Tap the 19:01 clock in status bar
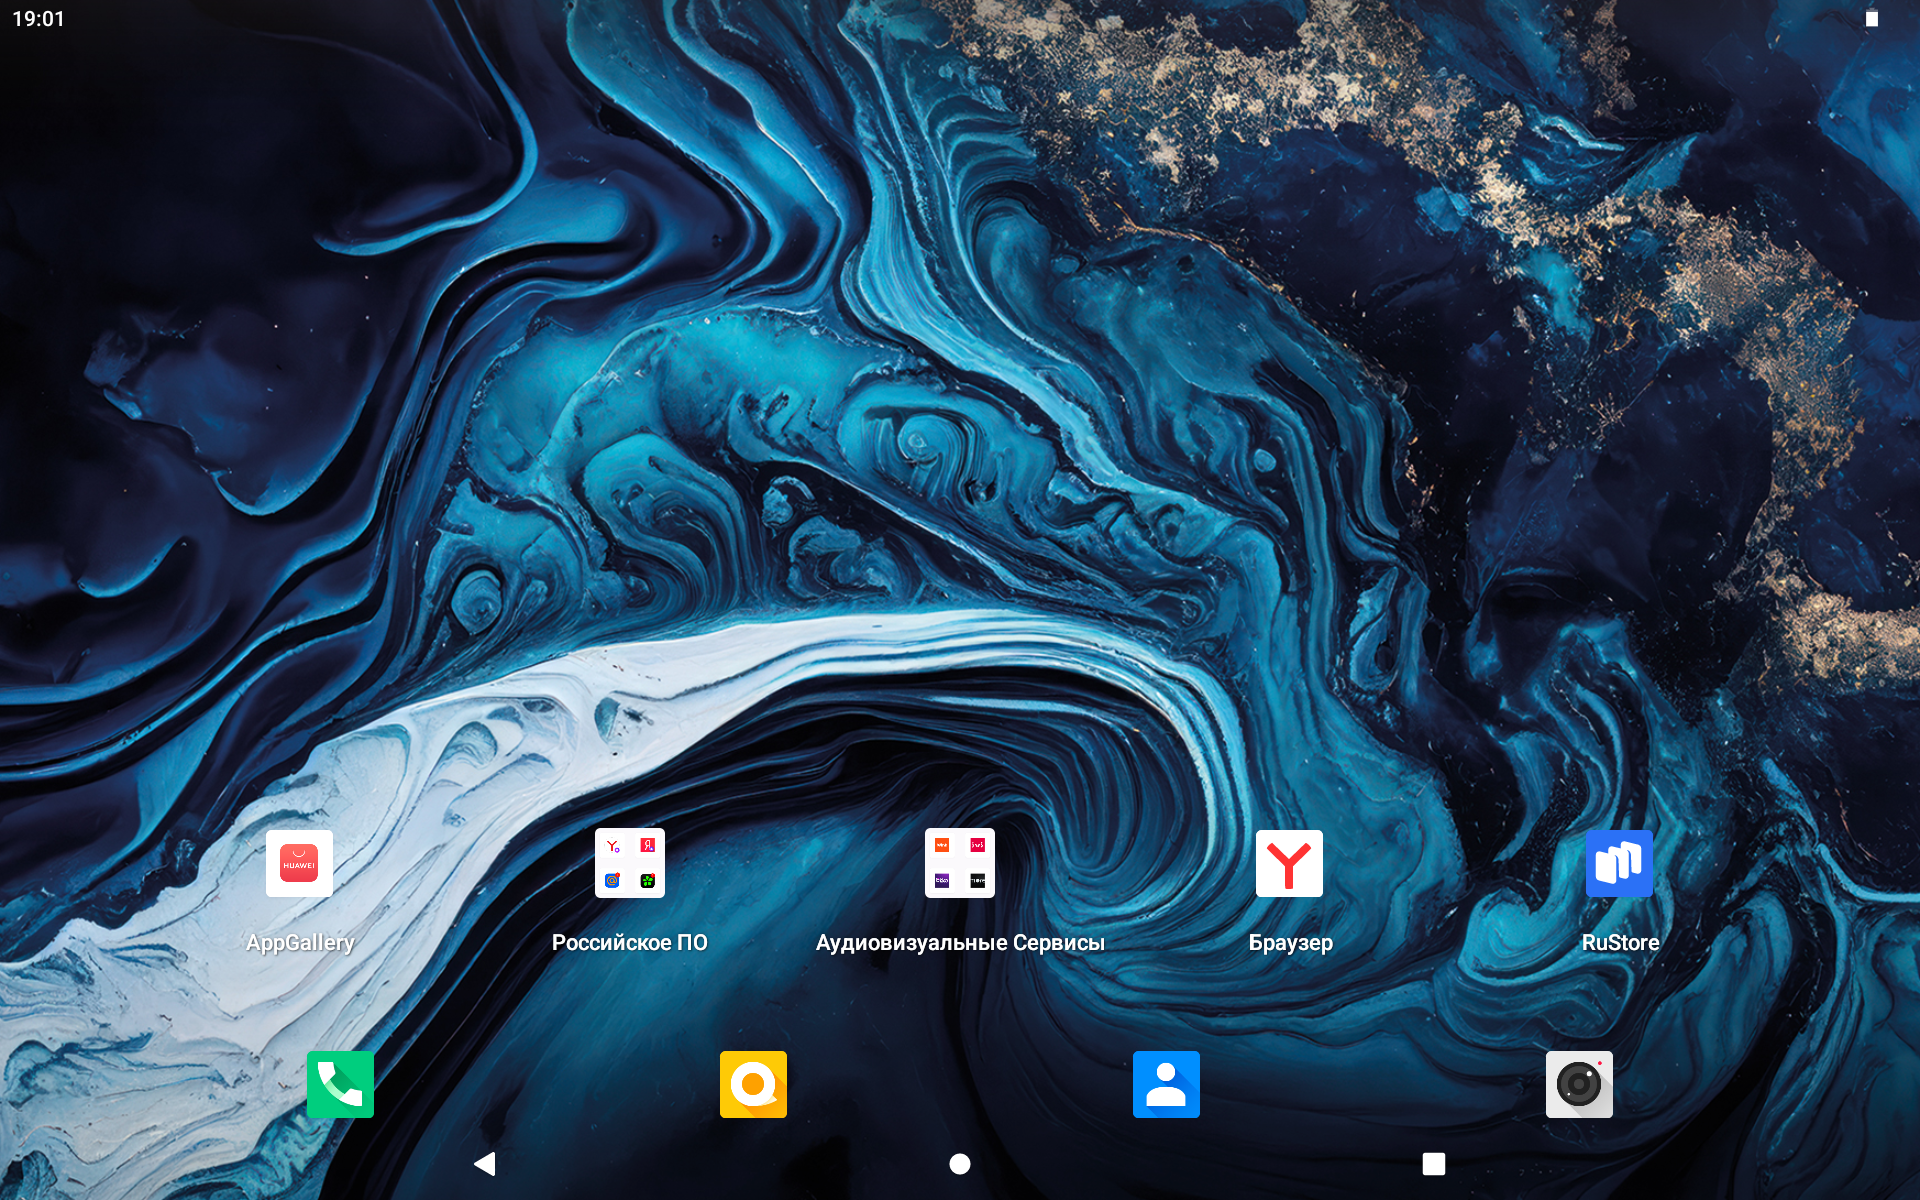 pyautogui.click(x=38, y=19)
